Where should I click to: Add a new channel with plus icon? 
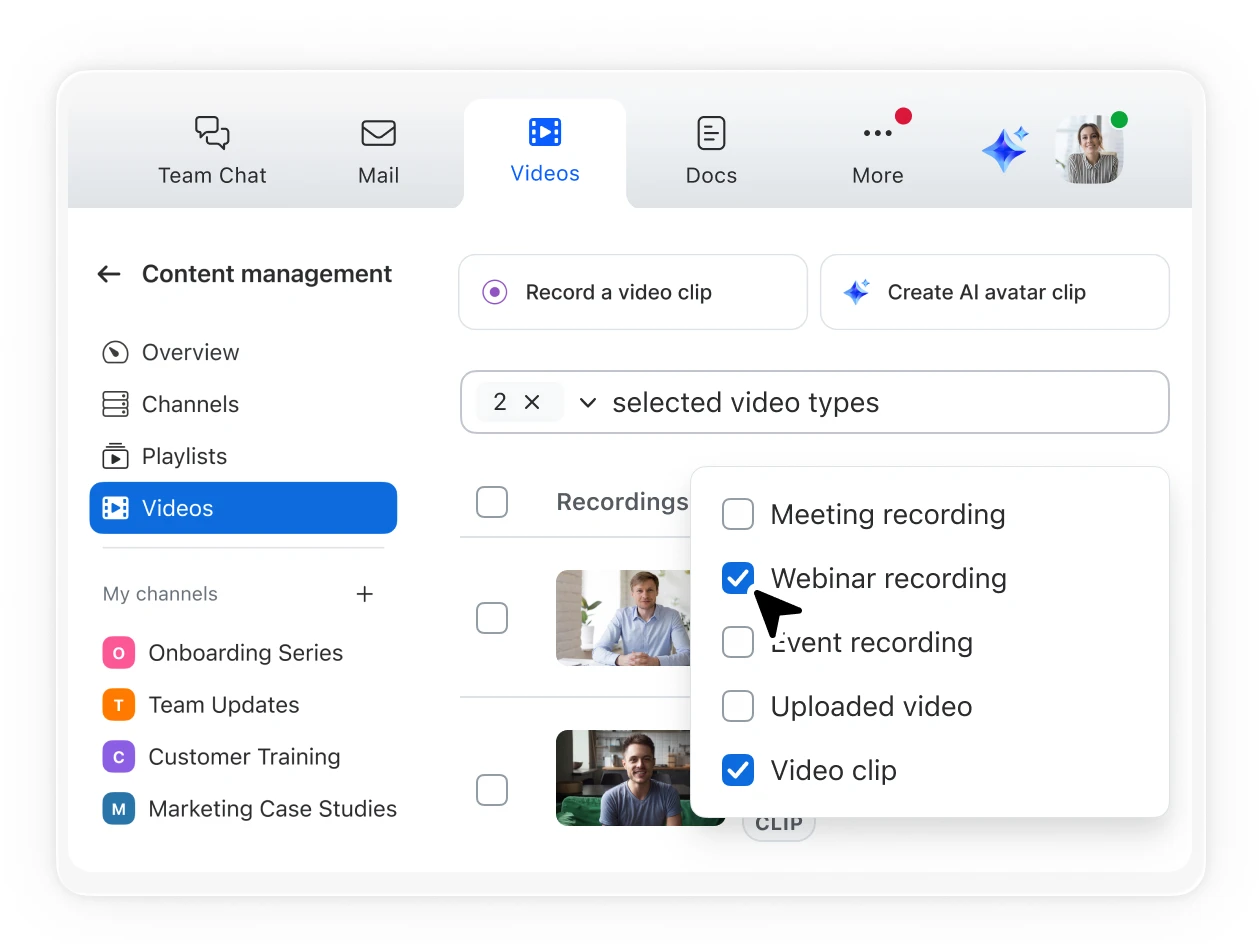(x=365, y=594)
